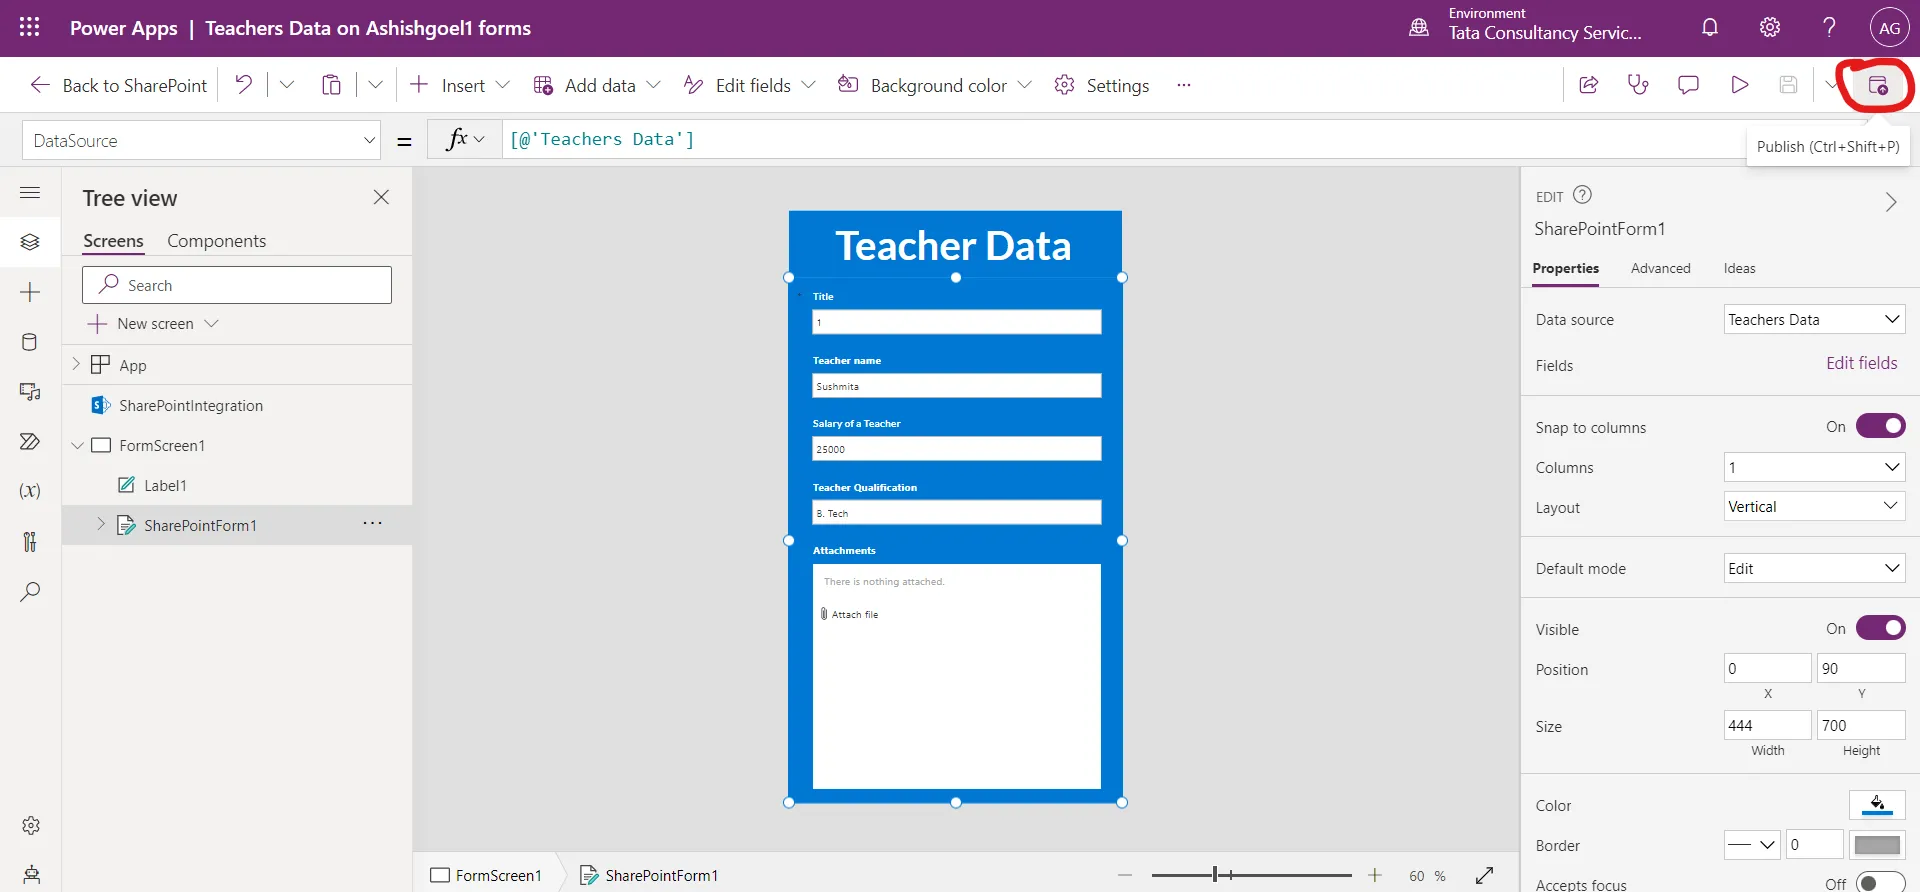Viewport: 1920px width, 892px height.
Task: Click the Paste clipboard icon
Action: (331, 85)
